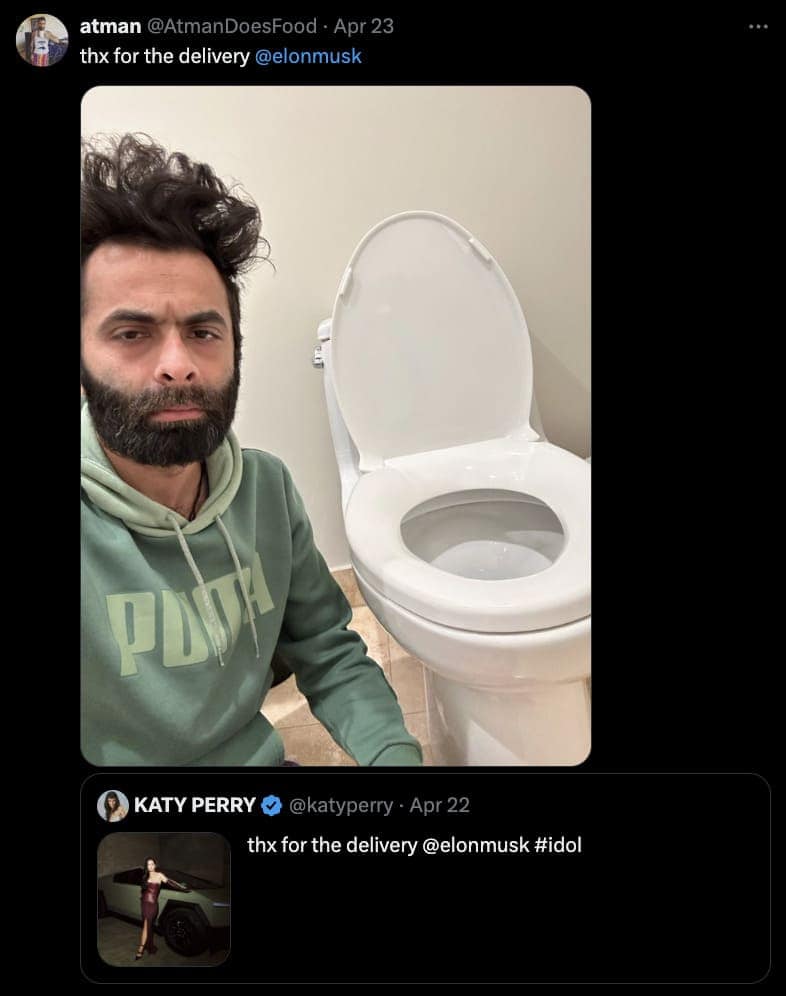Open @elonmusk mention in atman's tweet

(308, 56)
